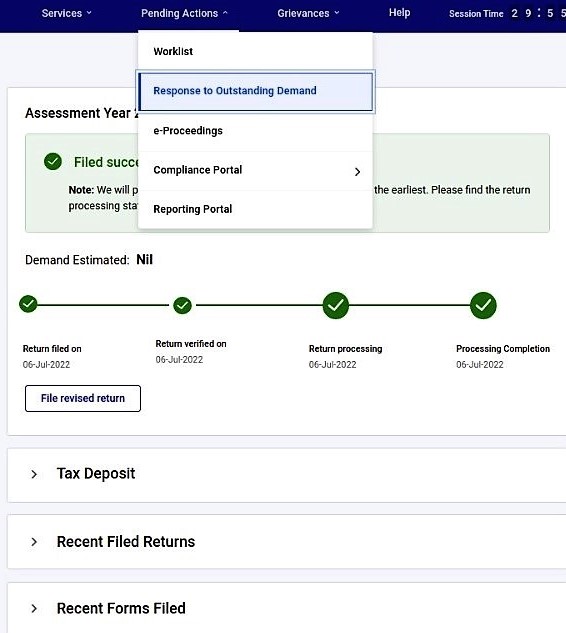Click the Return filed on checkmark
This screenshot has width=566, height=633.
pos(28,304)
